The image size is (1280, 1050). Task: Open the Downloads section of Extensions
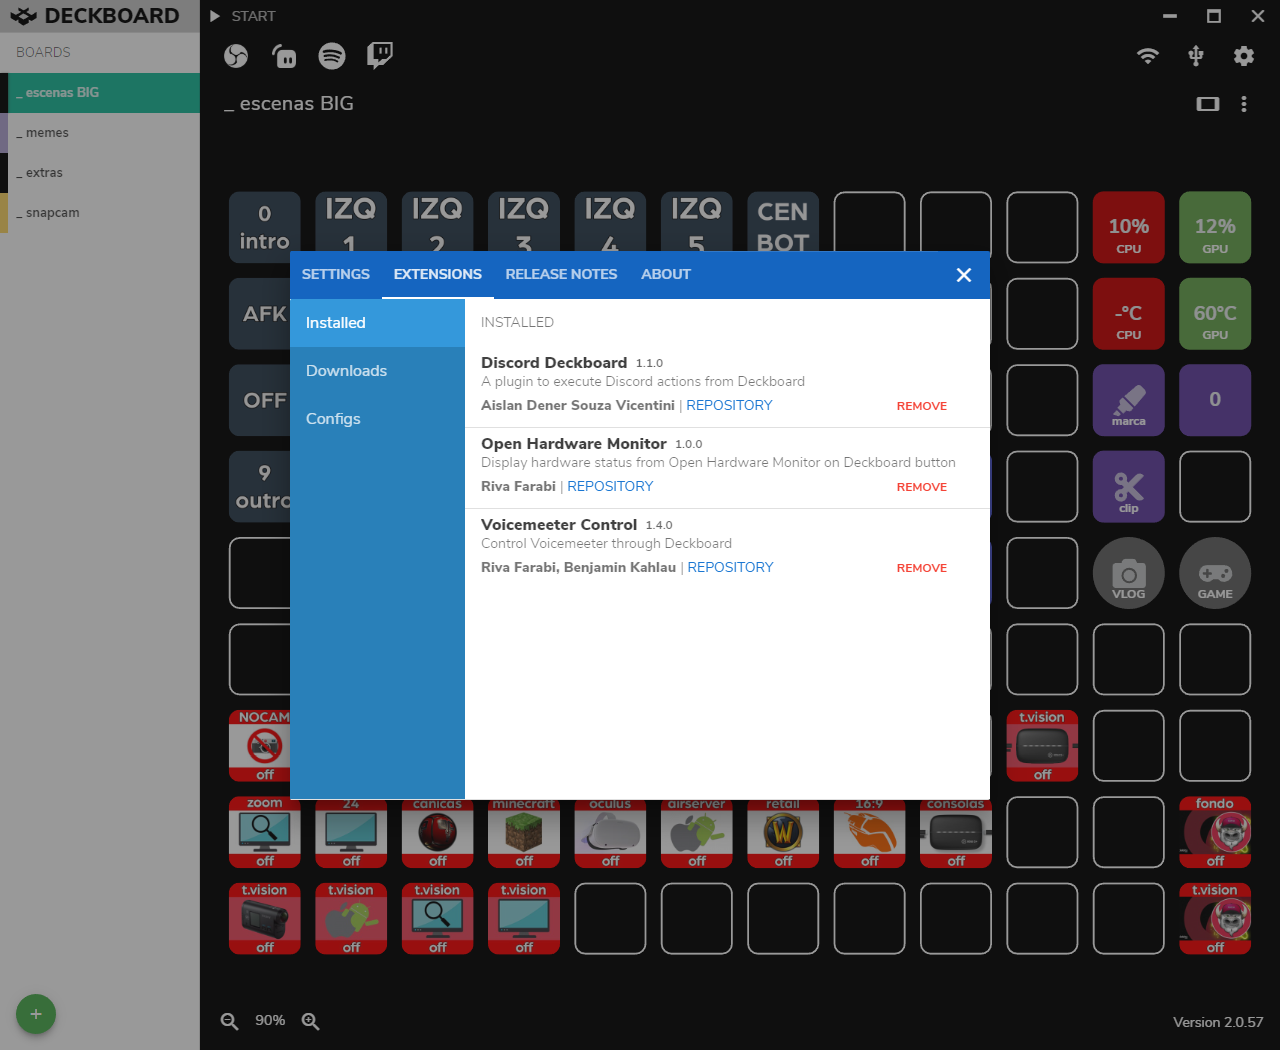346,370
